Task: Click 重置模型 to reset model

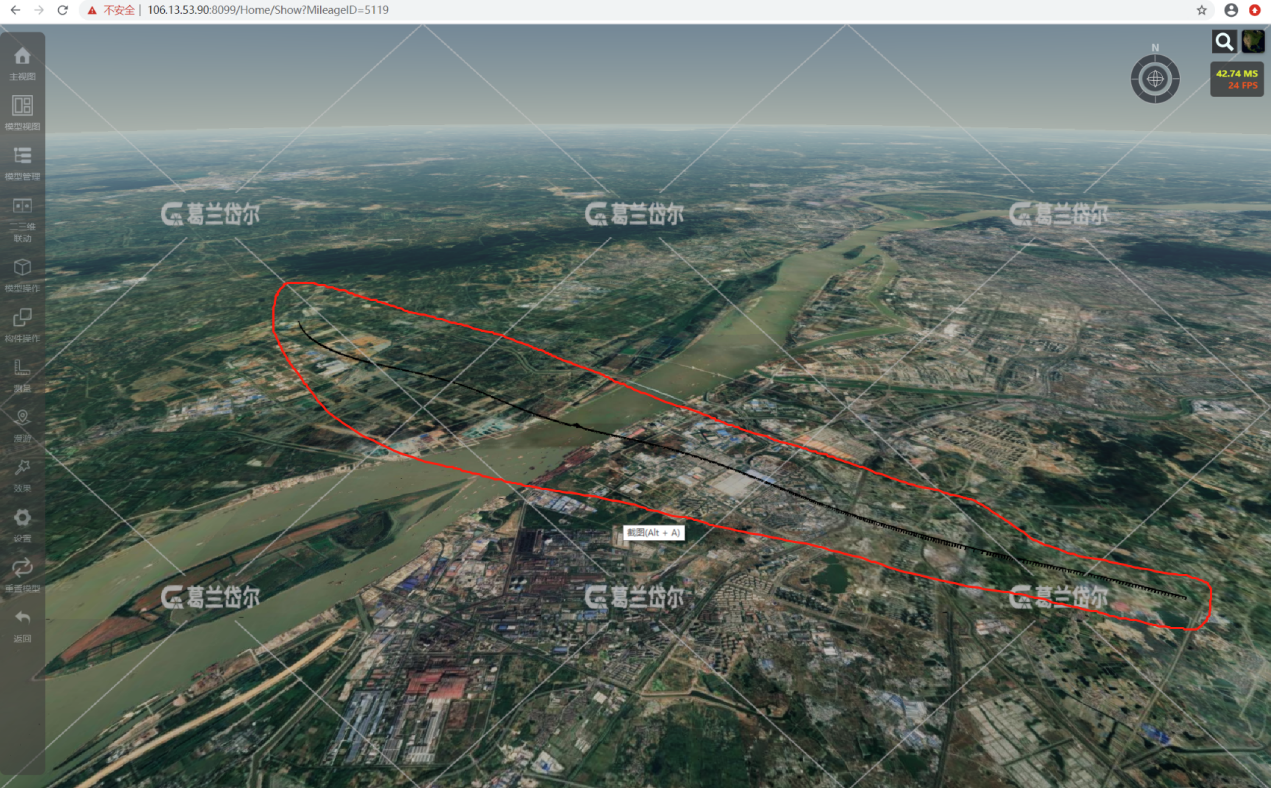Action: [x=22, y=568]
